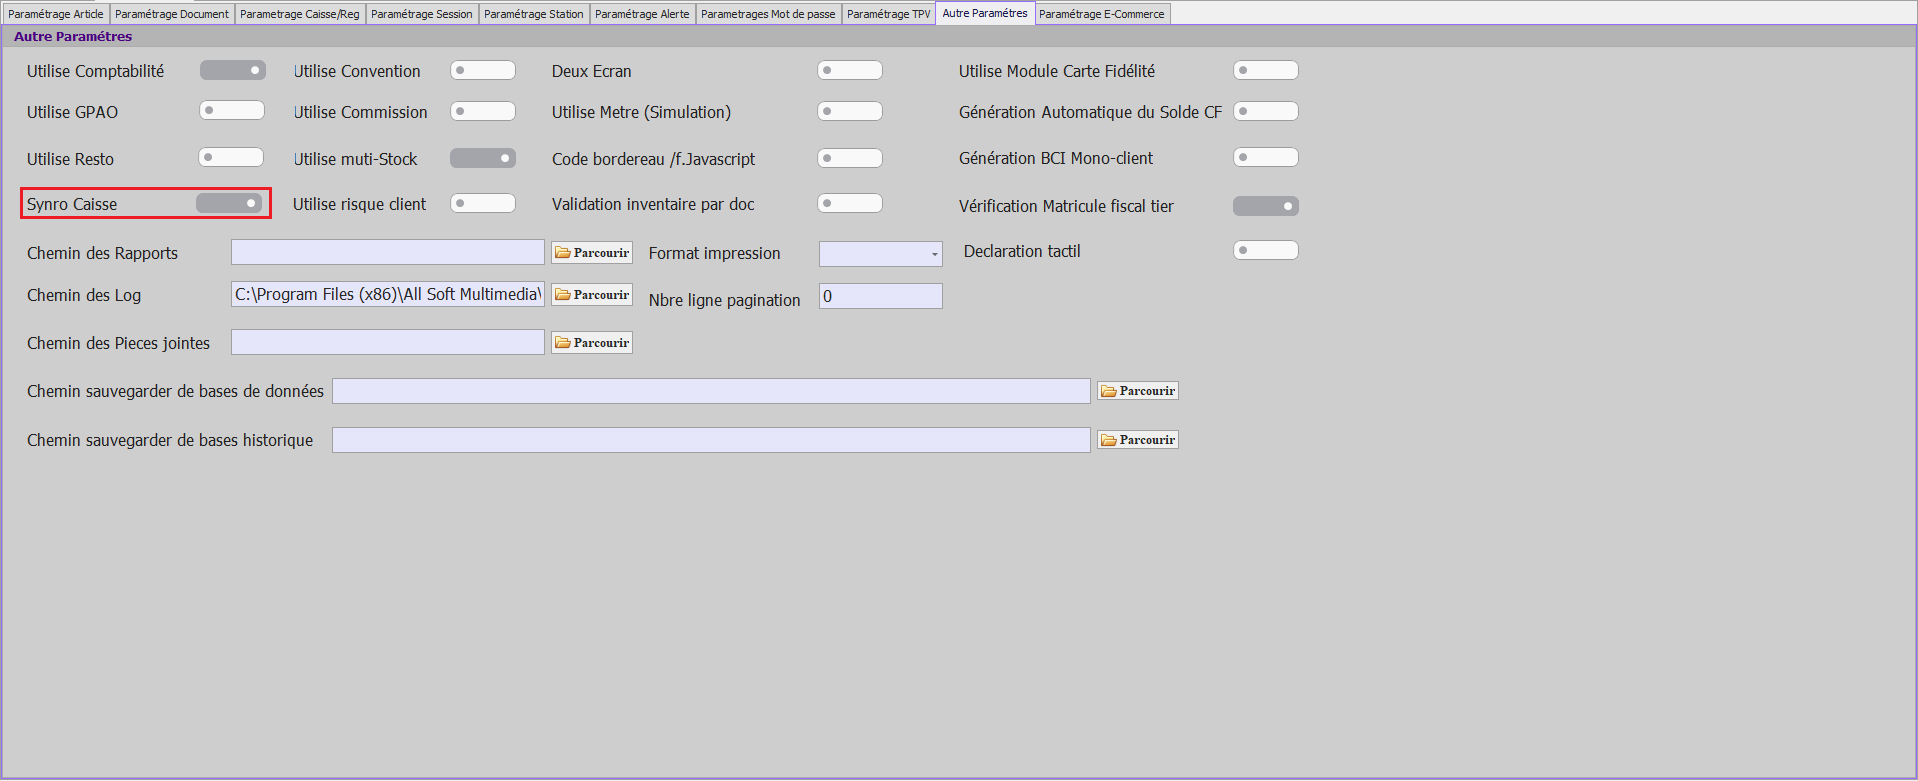This screenshot has width=1918, height=781.
Task: Open the Paramétrage Station tab
Action: point(534,14)
